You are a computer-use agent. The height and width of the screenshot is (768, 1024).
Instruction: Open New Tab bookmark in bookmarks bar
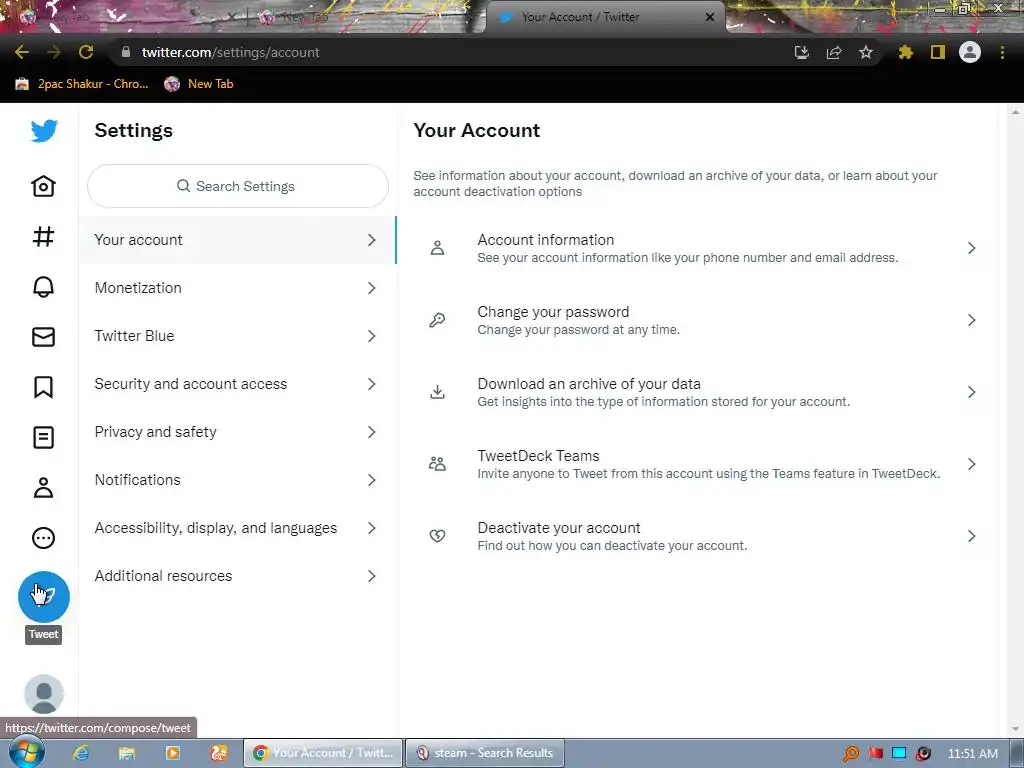click(199, 84)
